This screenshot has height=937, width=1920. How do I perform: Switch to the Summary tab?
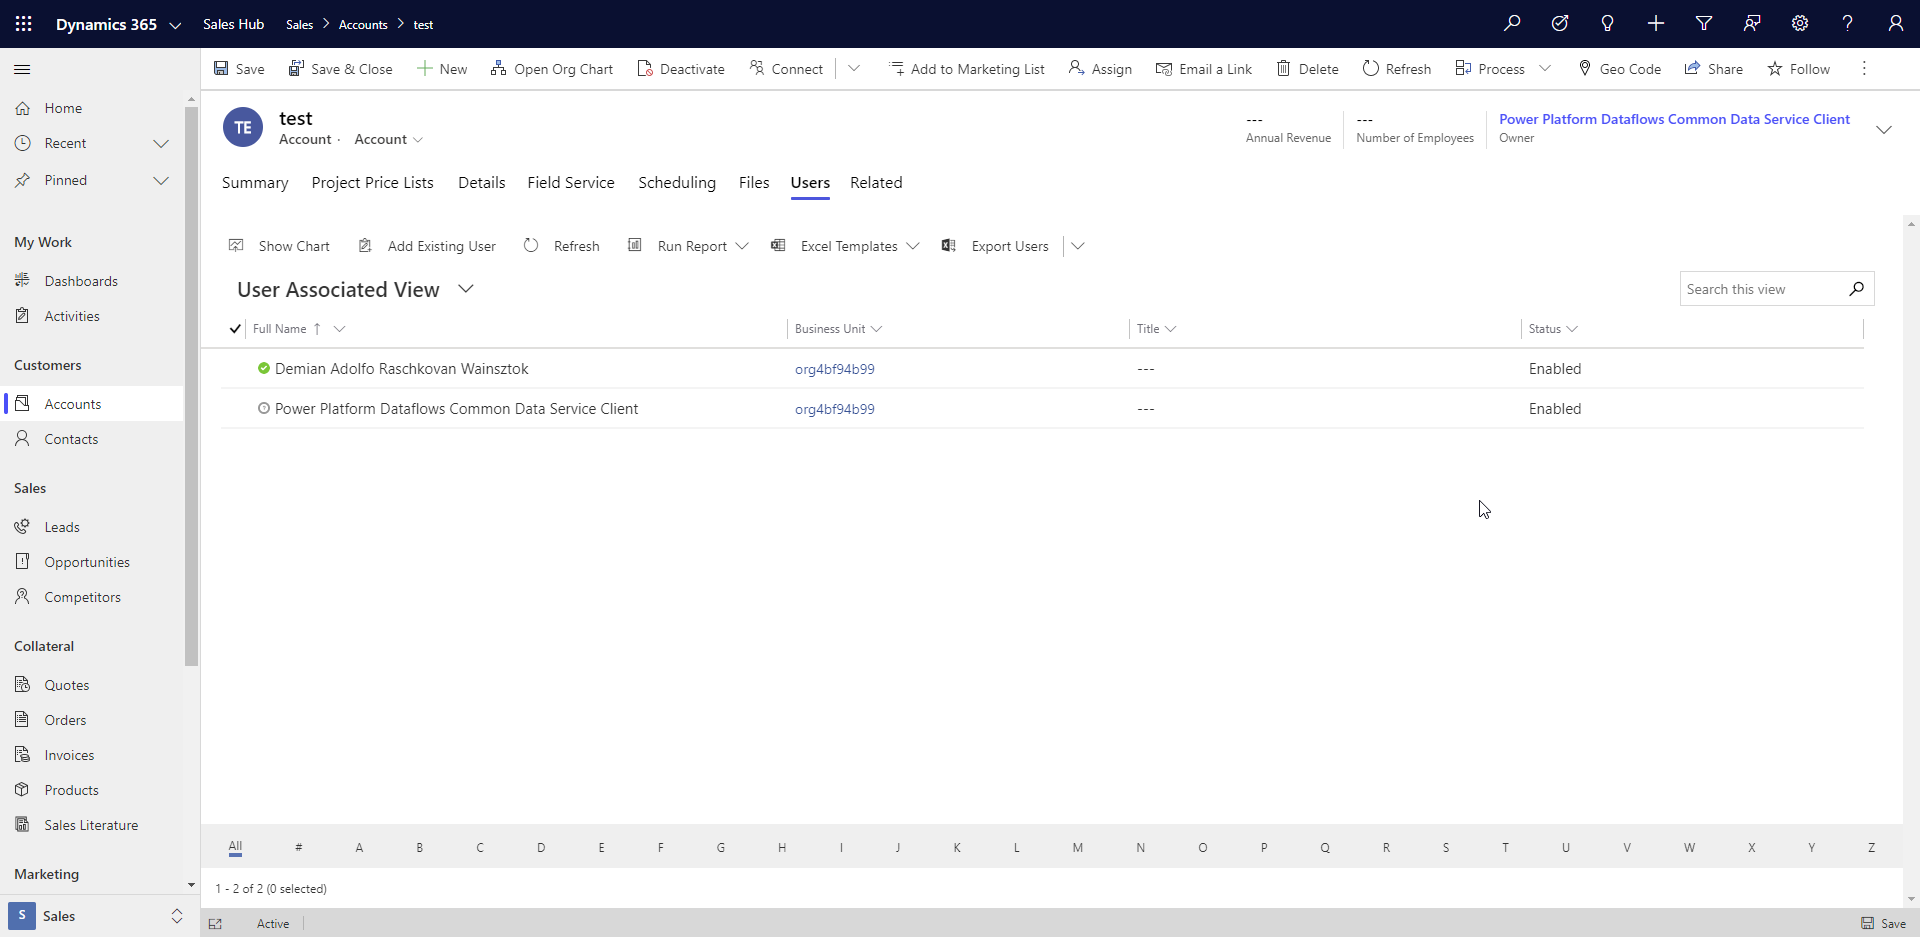[x=254, y=182]
